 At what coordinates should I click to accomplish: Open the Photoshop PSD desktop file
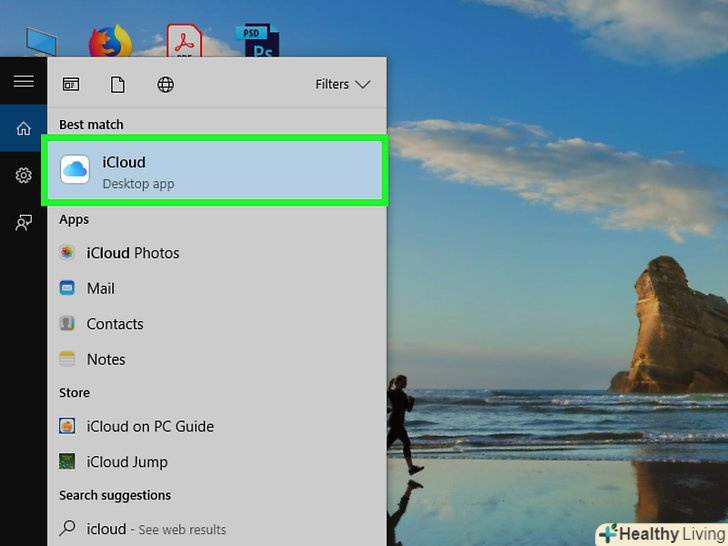[258, 40]
